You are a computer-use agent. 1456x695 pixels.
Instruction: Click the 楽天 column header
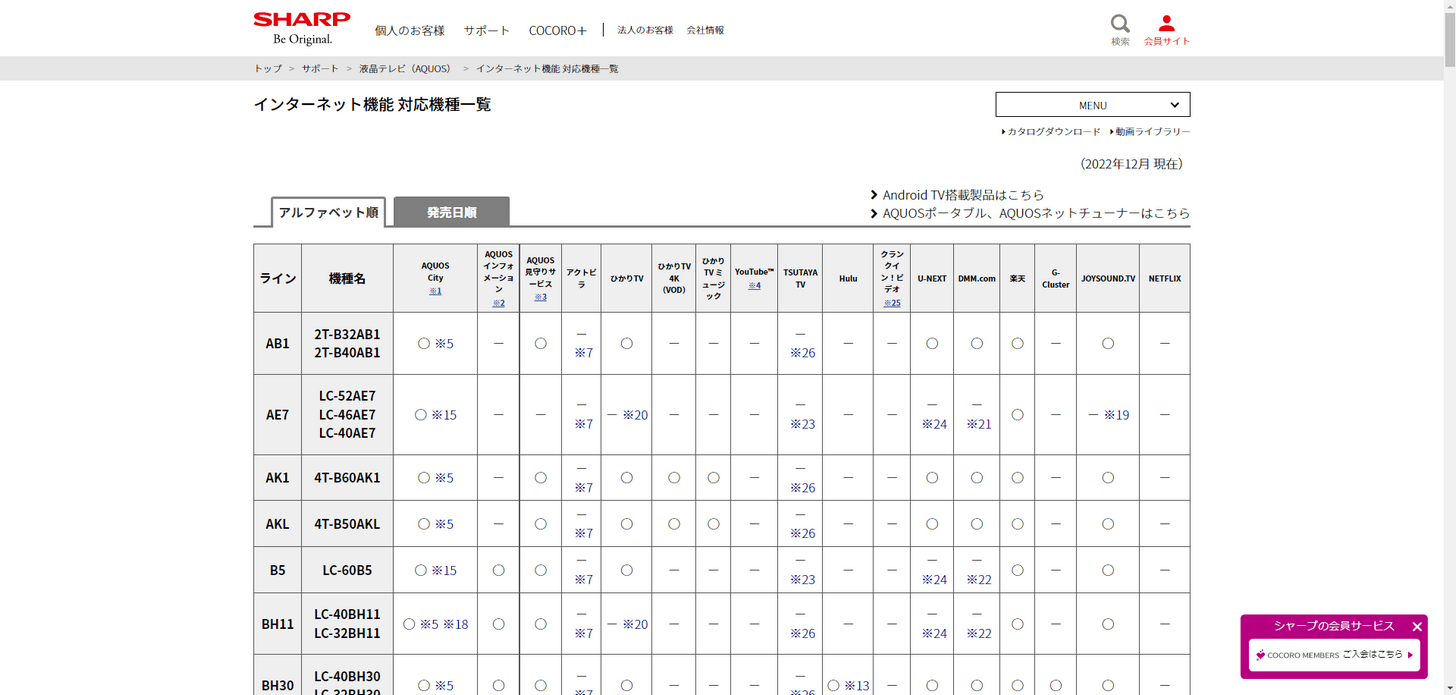[1017, 278]
